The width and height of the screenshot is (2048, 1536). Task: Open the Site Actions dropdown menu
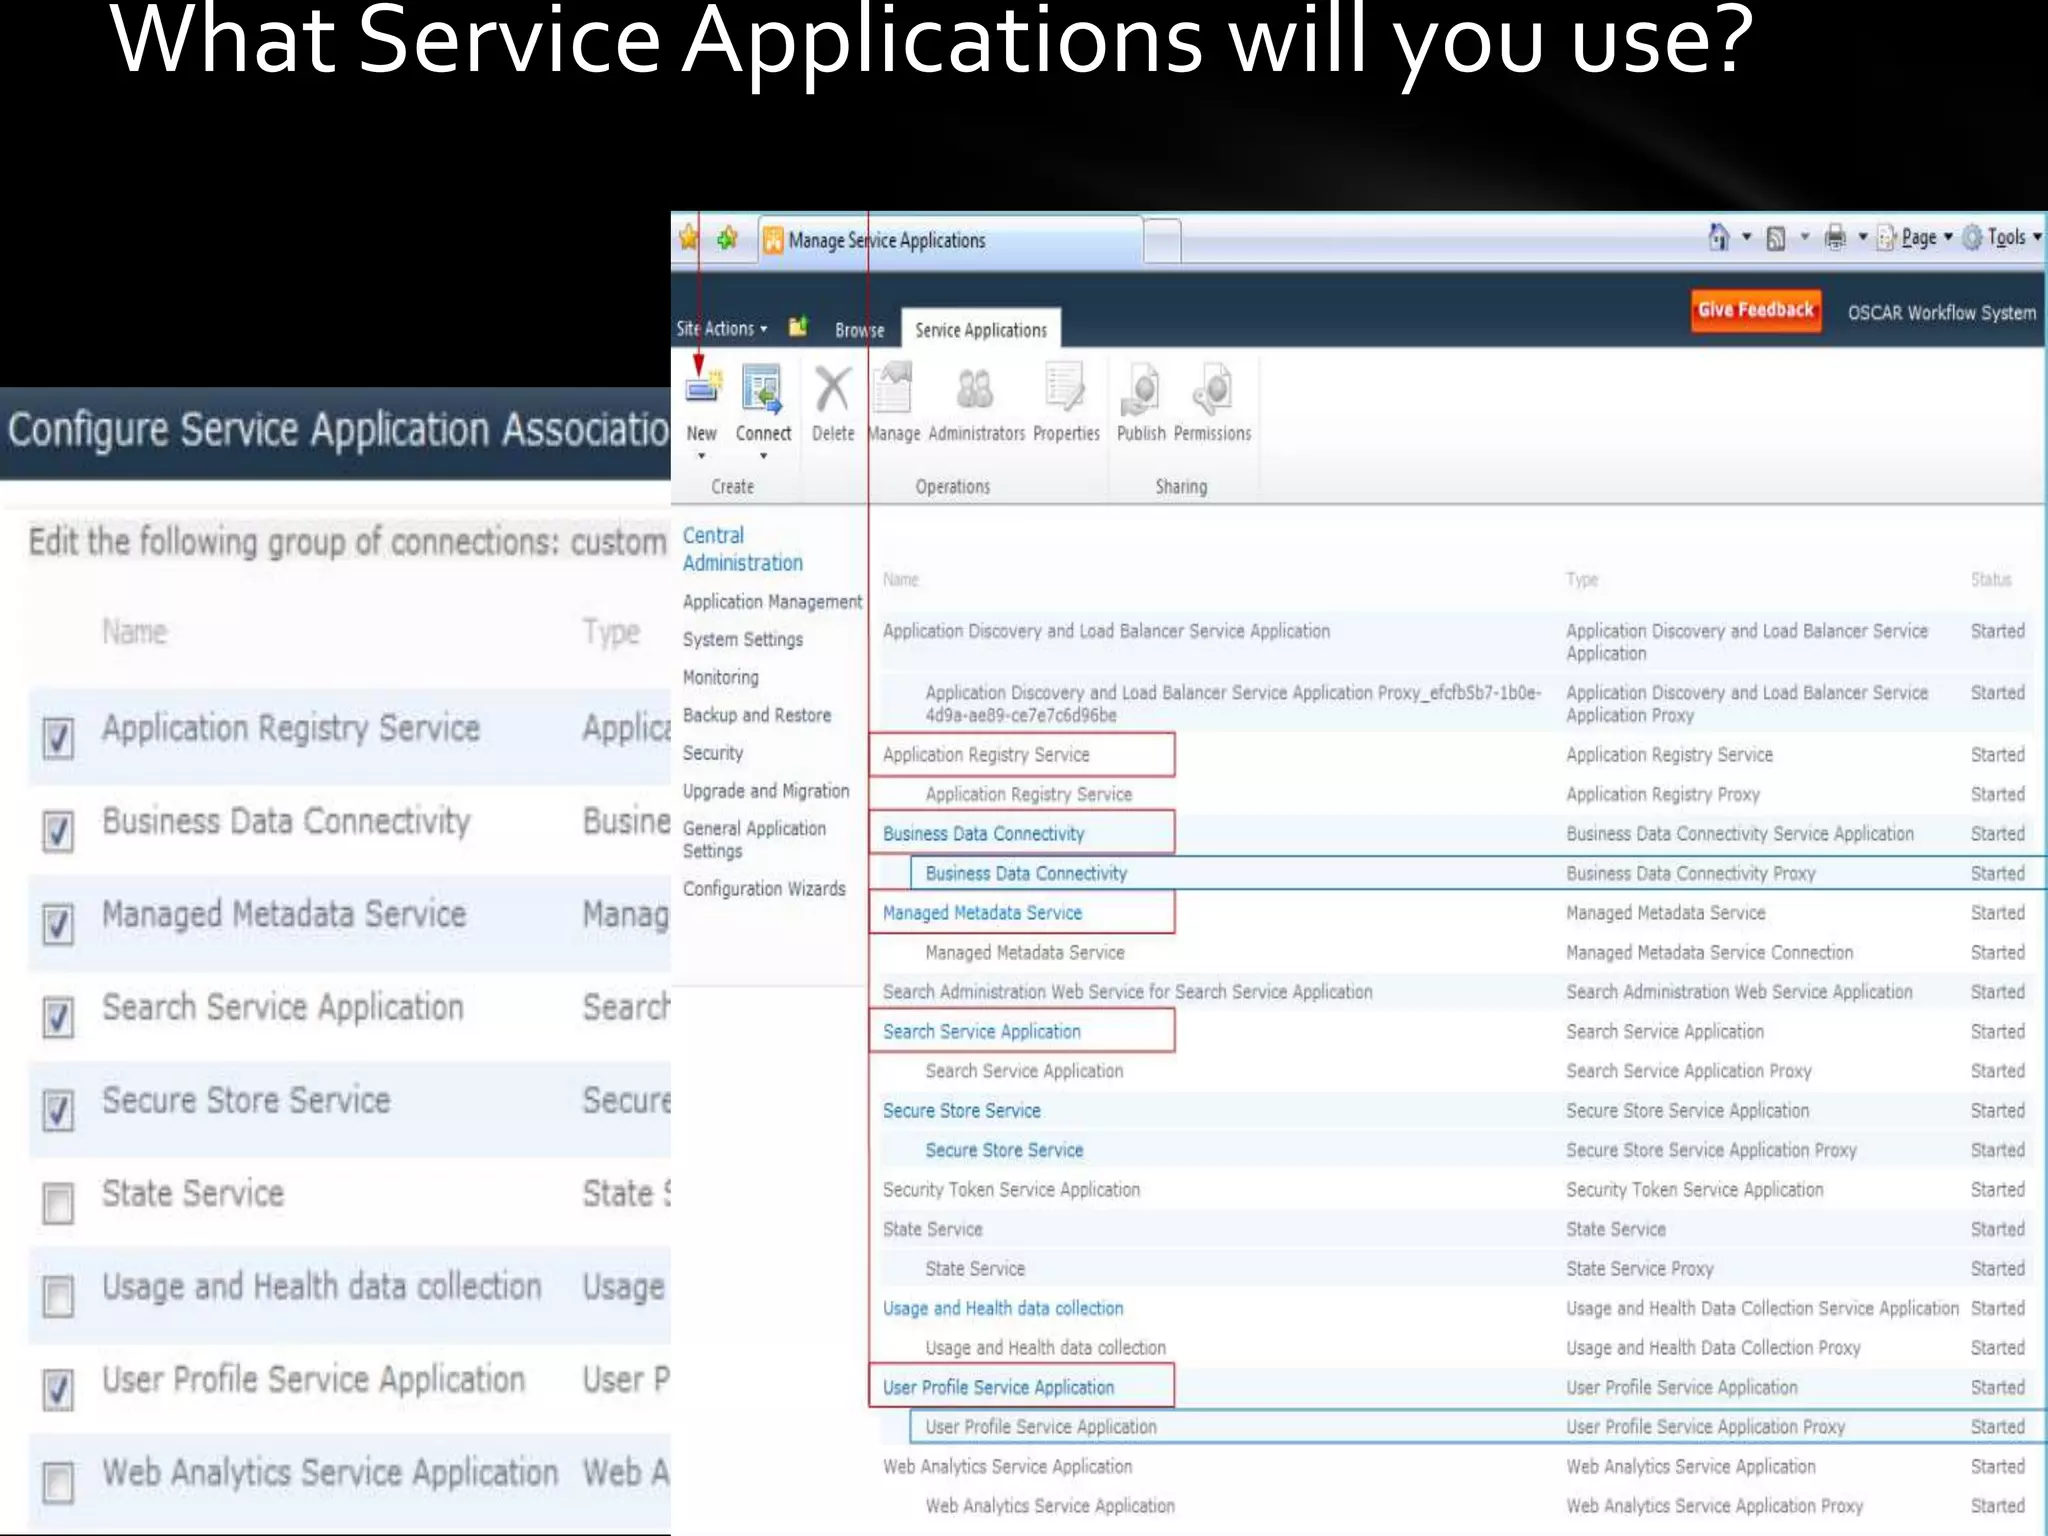click(721, 329)
